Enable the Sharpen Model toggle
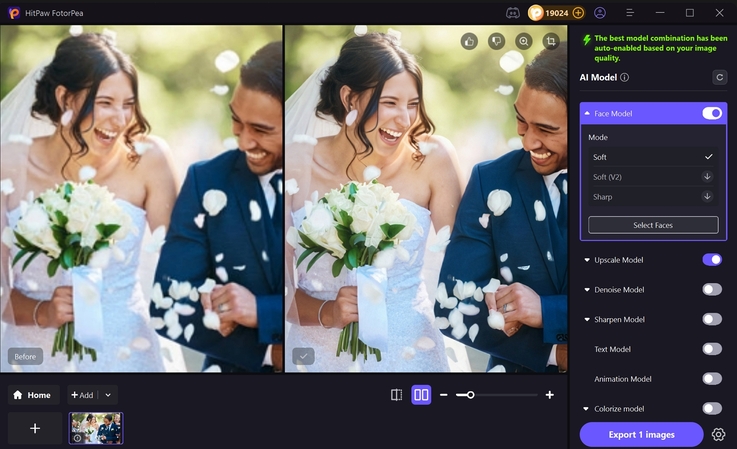This screenshot has height=449, width=737. [x=712, y=319]
